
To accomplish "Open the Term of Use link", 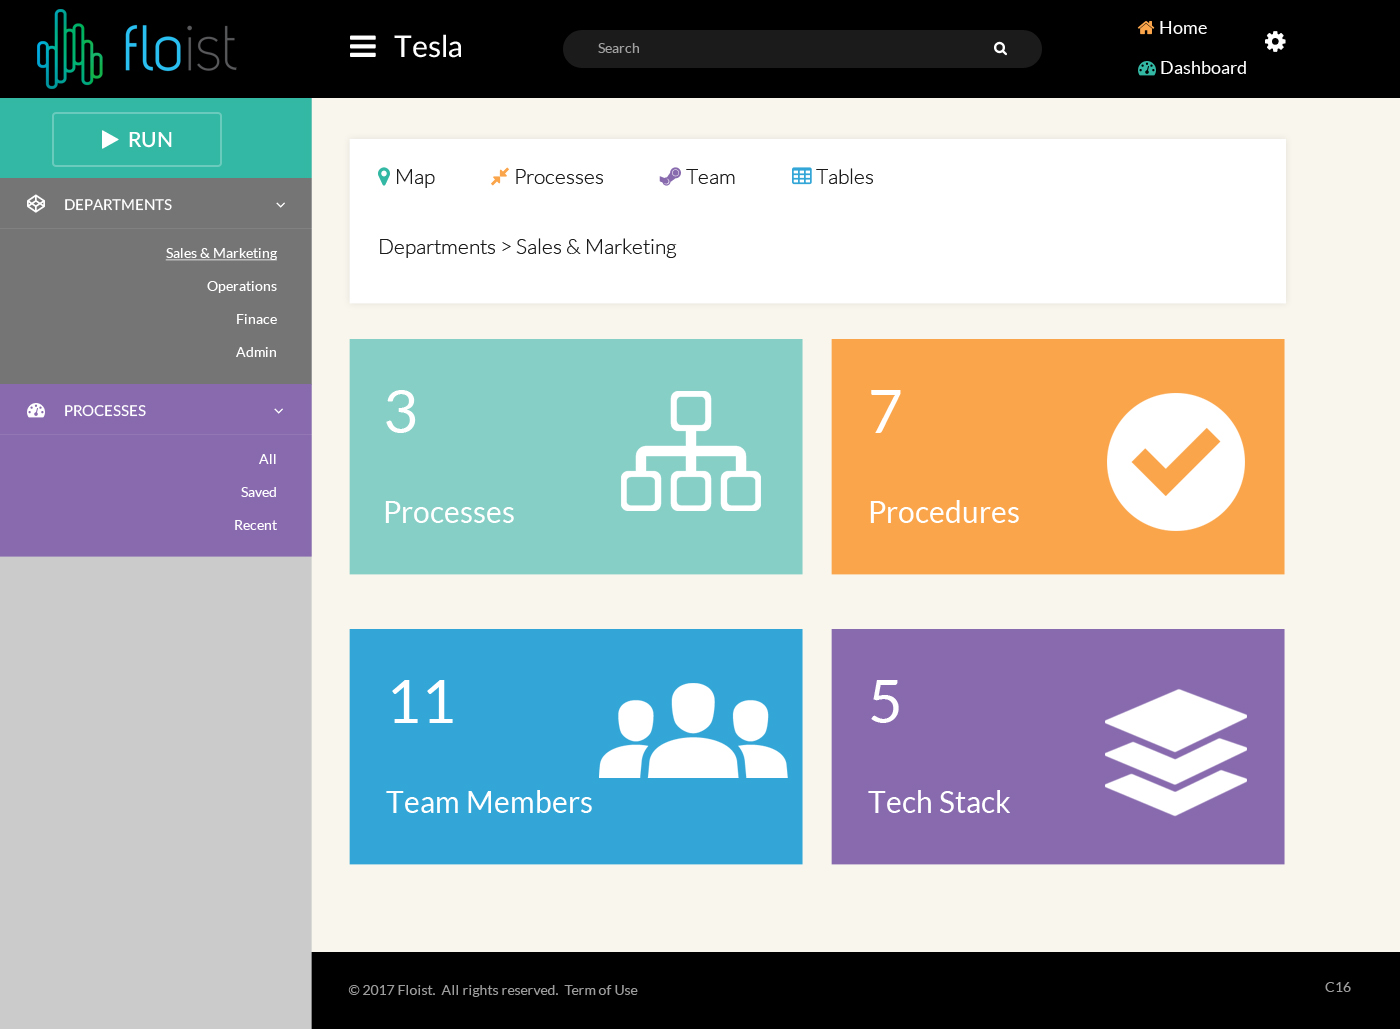I will pos(601,990).
